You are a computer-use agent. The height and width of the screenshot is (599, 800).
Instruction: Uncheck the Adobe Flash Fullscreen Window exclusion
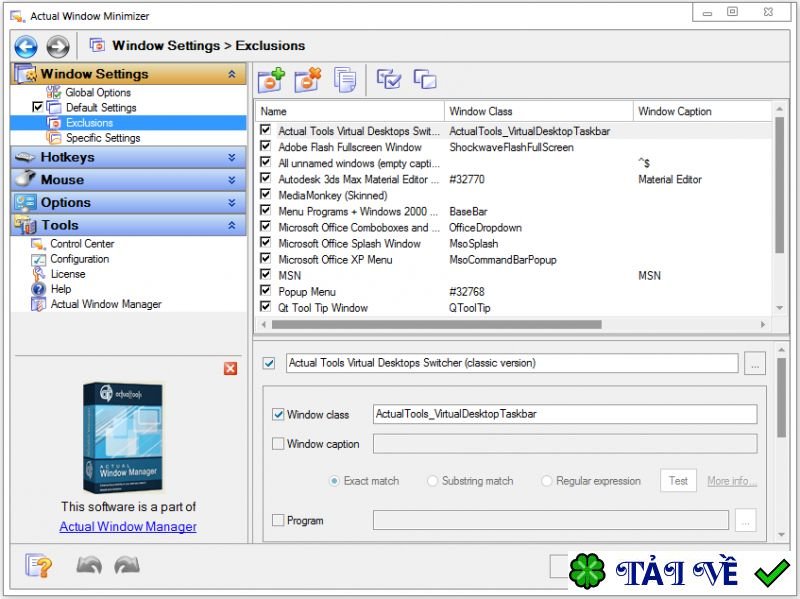click(265, 147)
